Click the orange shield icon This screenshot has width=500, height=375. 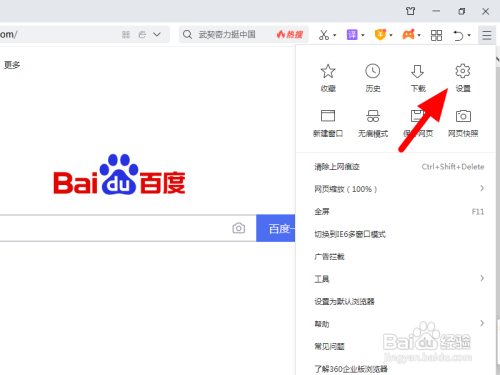tap(380, 35)
